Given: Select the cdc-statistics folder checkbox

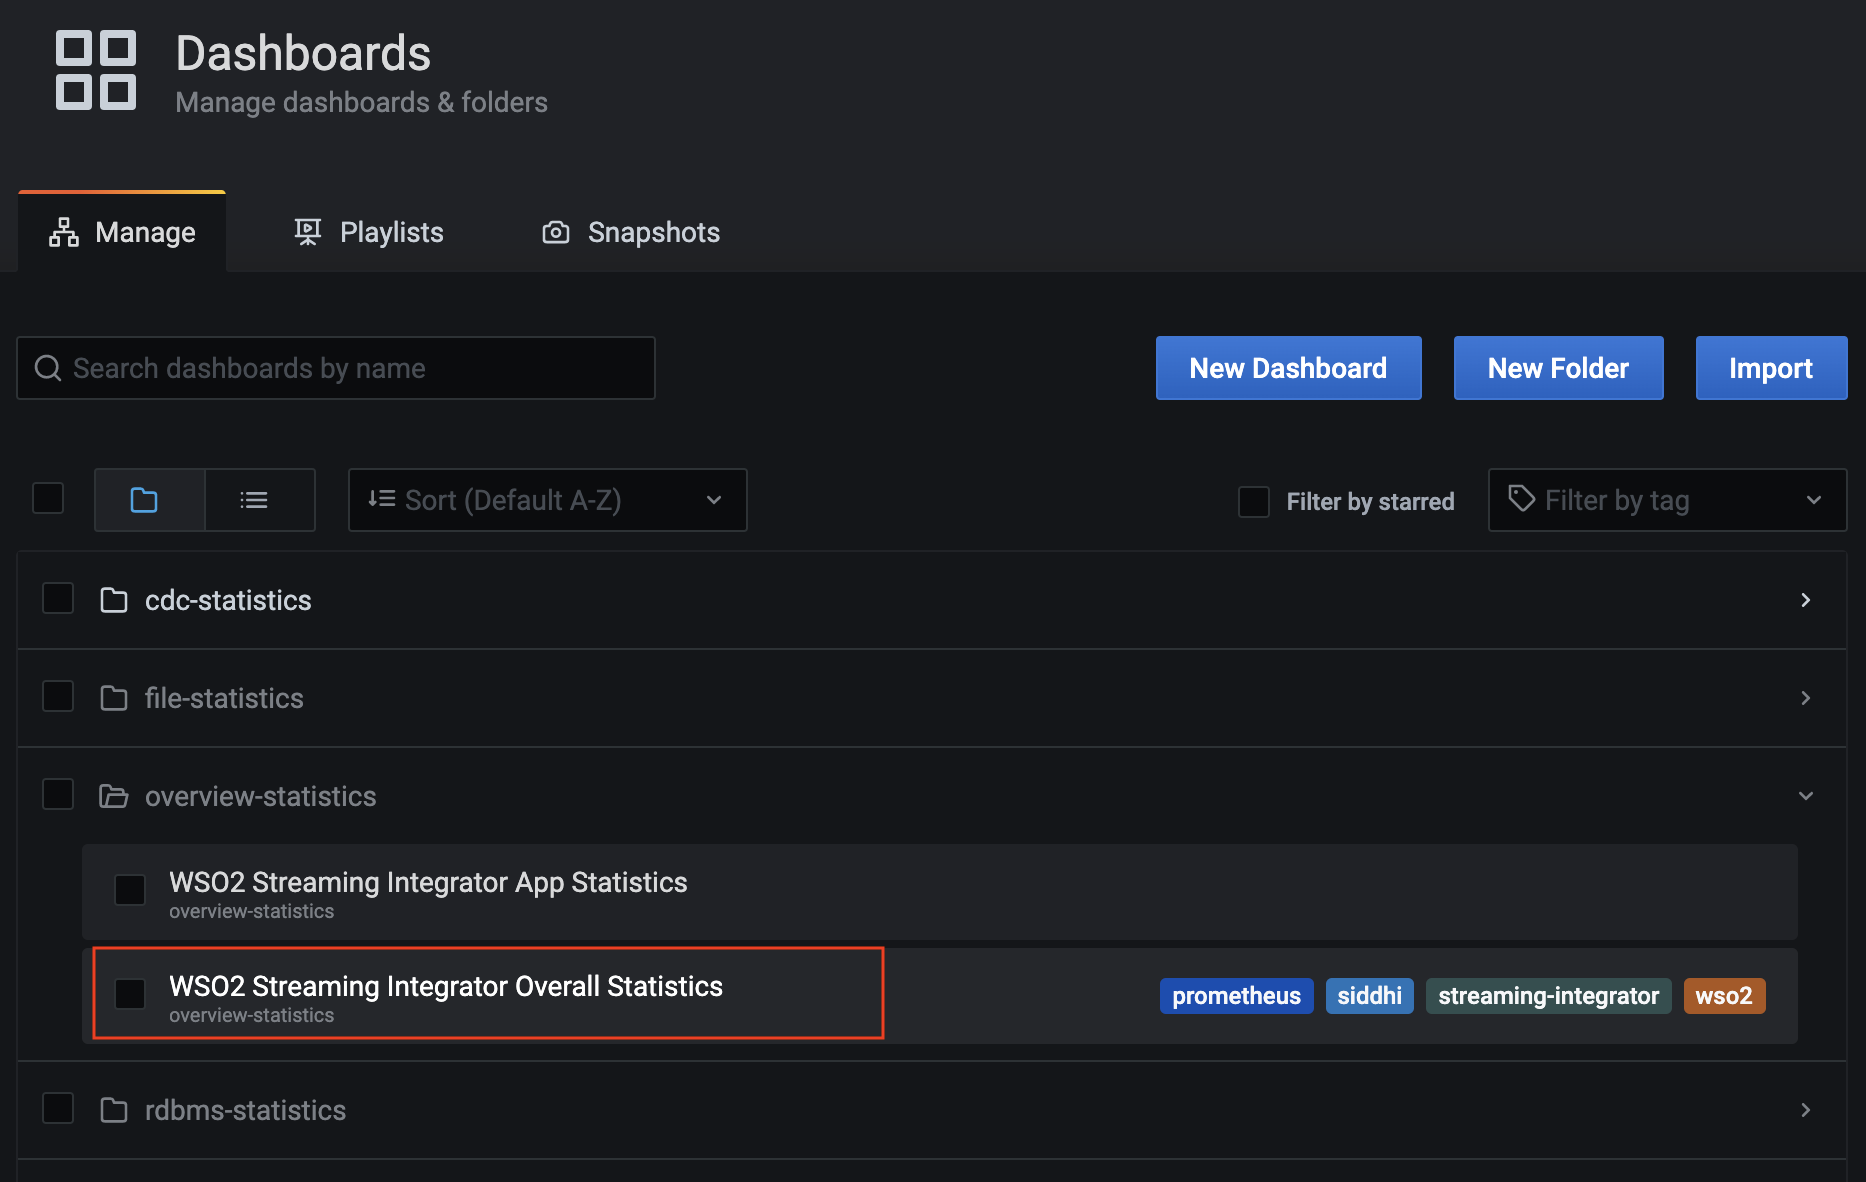Looking at the screenshot, I should (58, 598).
